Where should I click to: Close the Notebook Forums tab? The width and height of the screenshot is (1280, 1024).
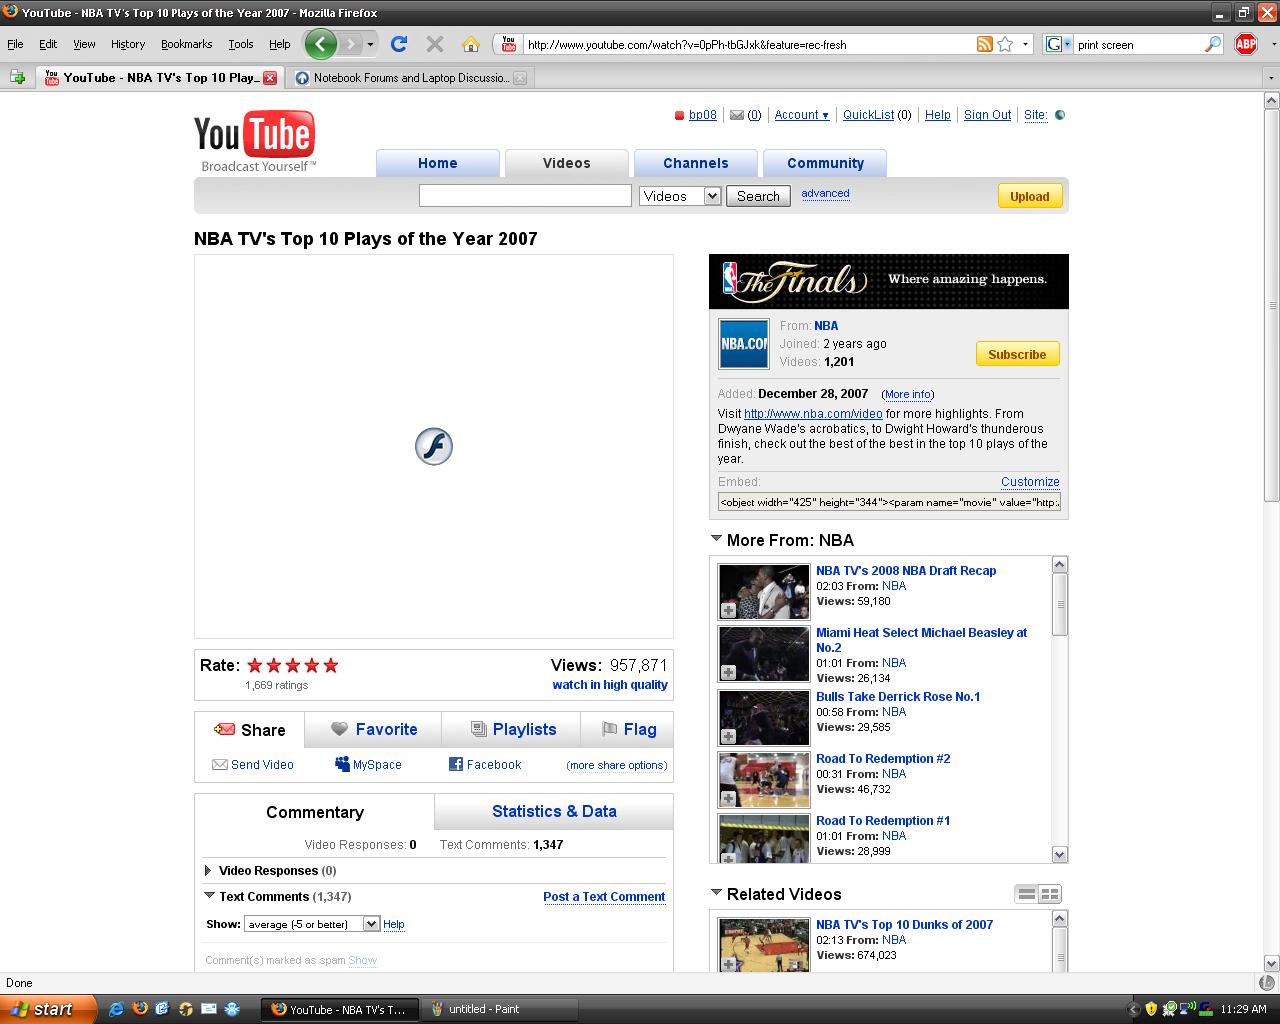pos(520,78)
